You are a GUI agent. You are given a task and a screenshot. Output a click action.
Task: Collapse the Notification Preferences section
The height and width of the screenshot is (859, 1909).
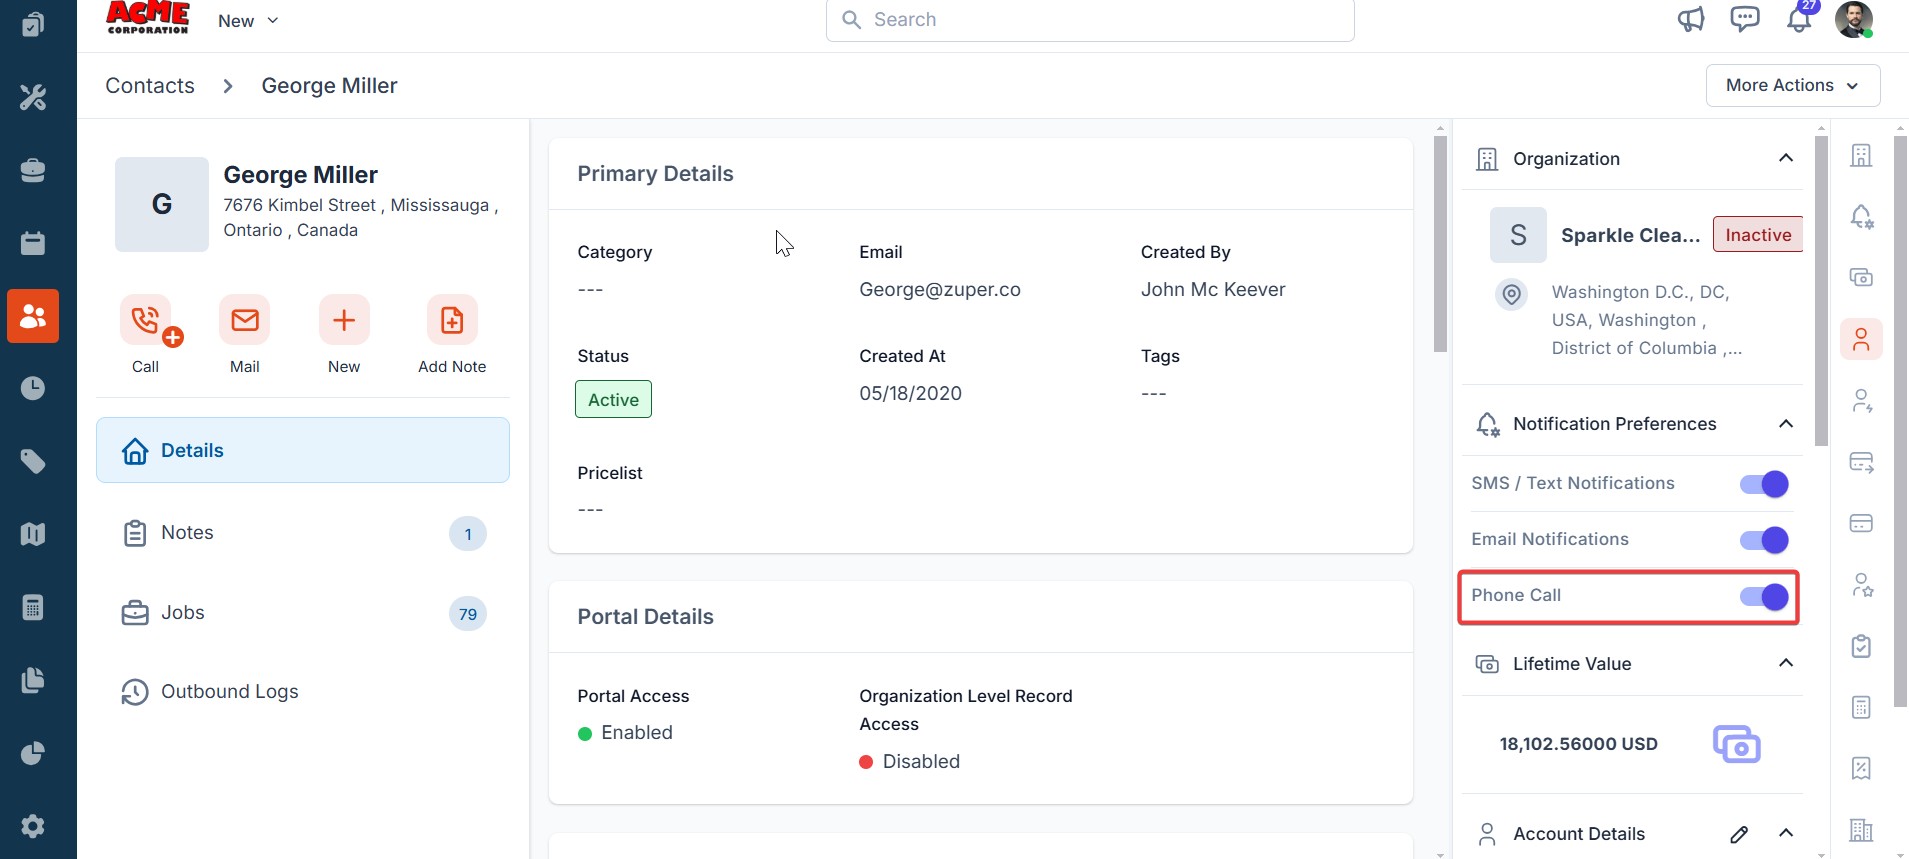1786,424
